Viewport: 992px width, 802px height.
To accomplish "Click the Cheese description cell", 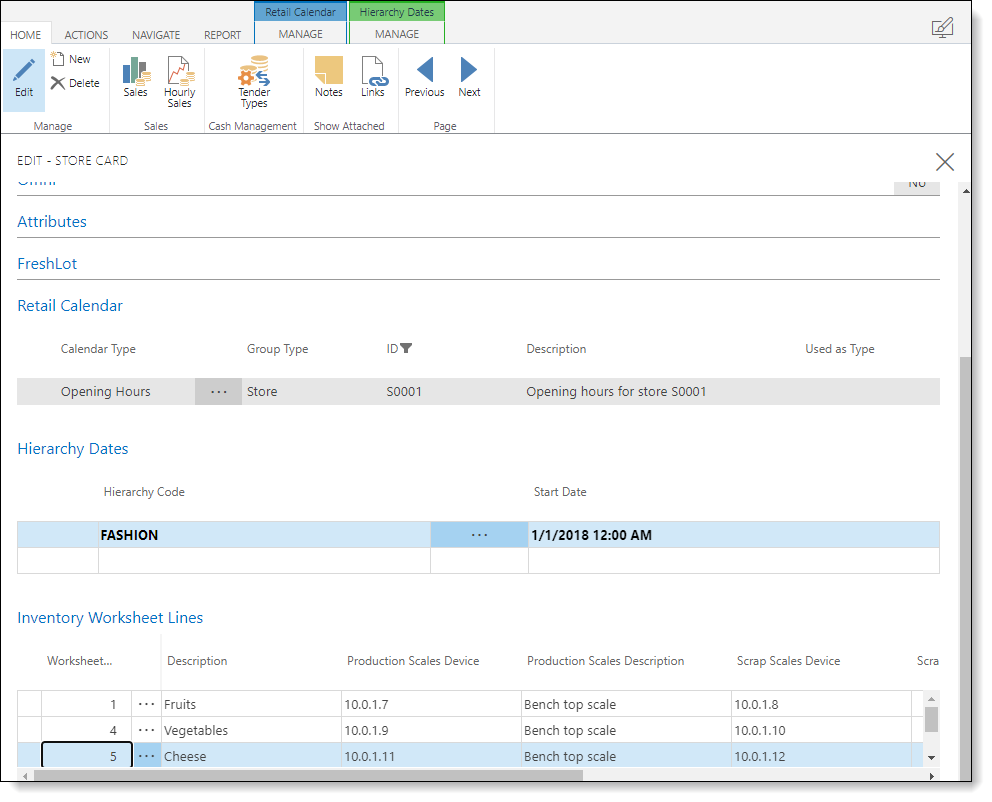I will pos(251,756).
